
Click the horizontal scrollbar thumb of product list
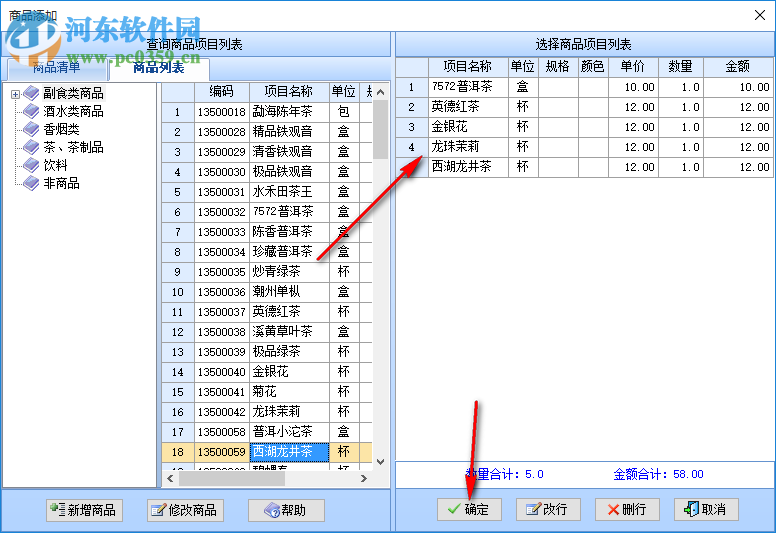click(232, 479)
